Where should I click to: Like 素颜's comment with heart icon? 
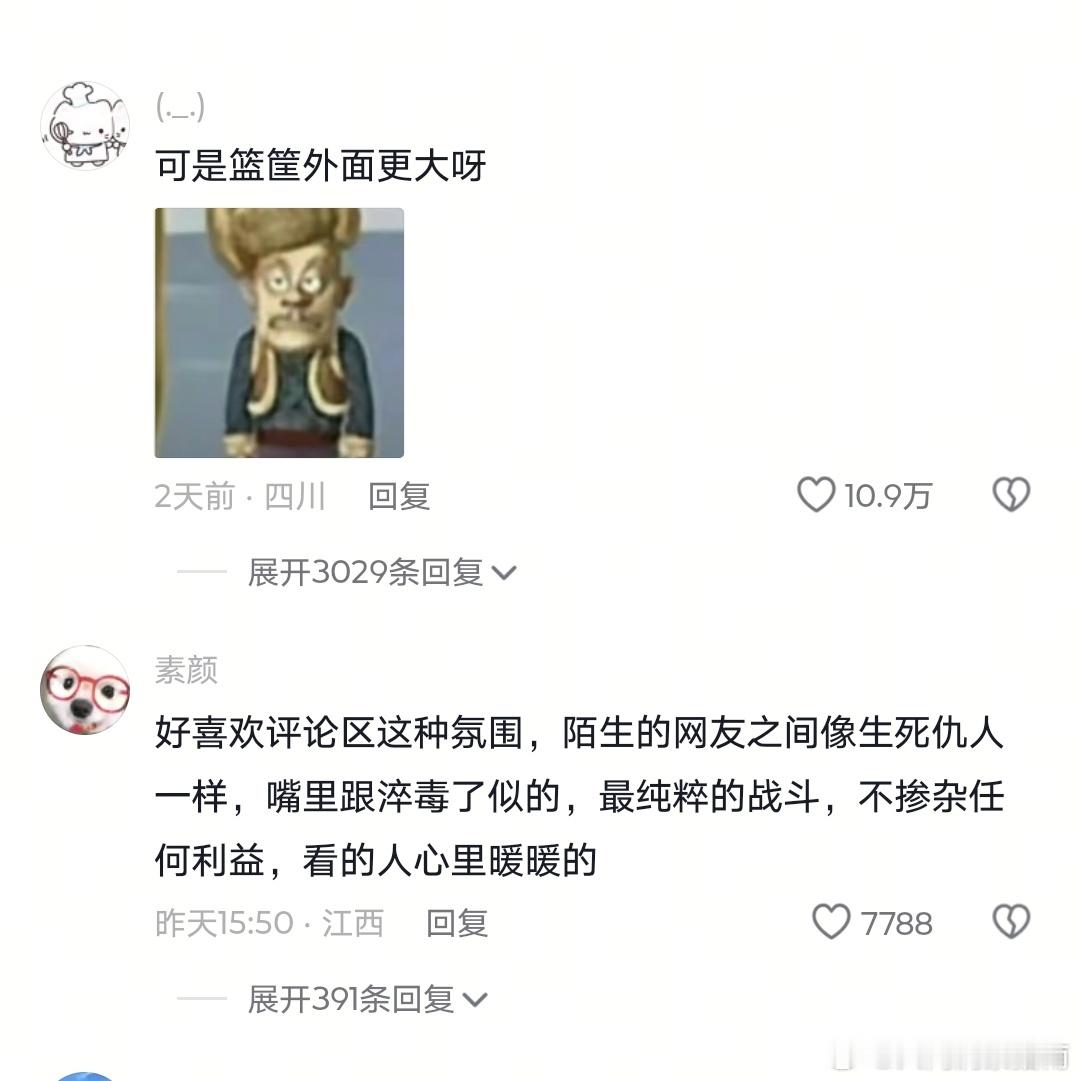pyautogui.click(x=831, y=922)
